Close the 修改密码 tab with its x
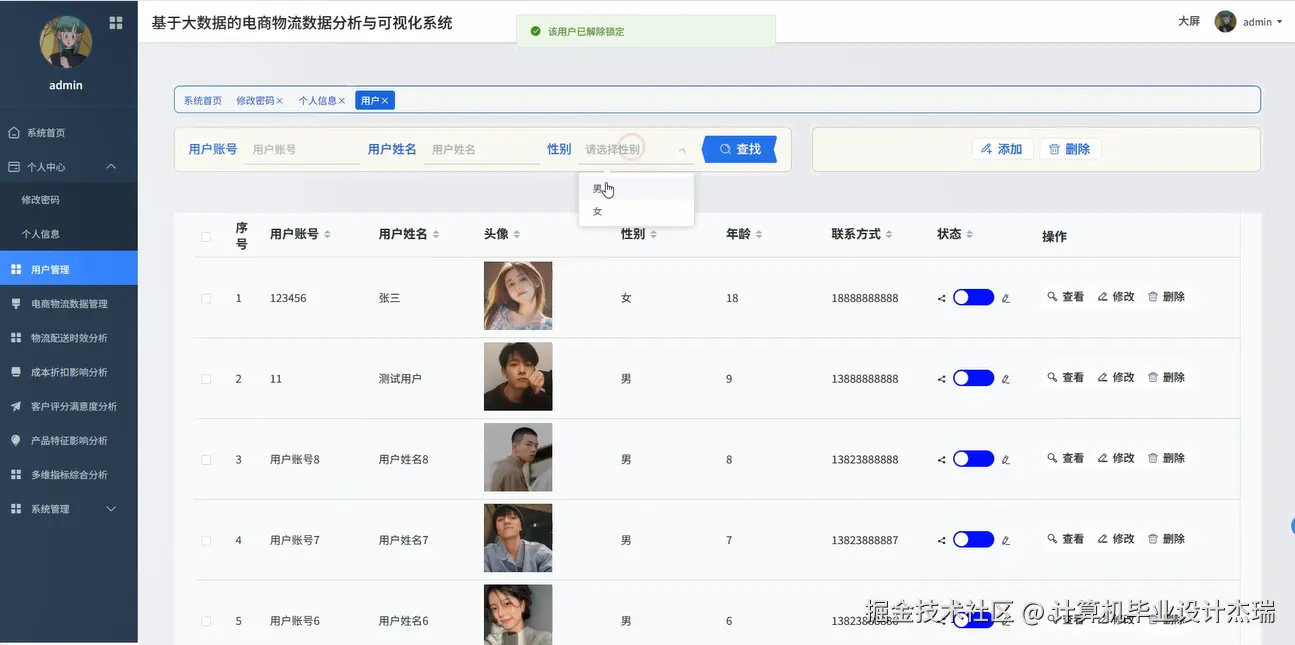1295x645 pixels. coord(280,101)
